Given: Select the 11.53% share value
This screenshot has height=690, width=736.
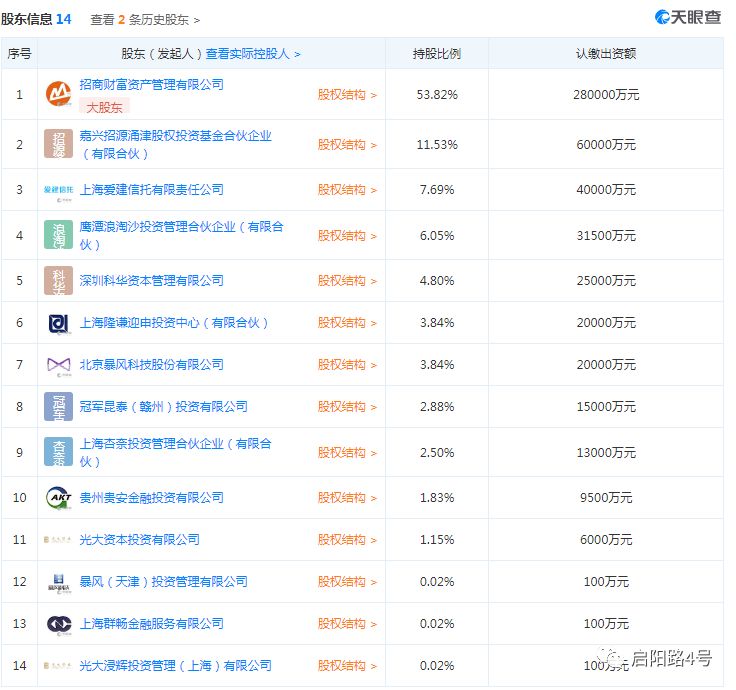Looking at the screenshot, I should click(x=437, y=145).
